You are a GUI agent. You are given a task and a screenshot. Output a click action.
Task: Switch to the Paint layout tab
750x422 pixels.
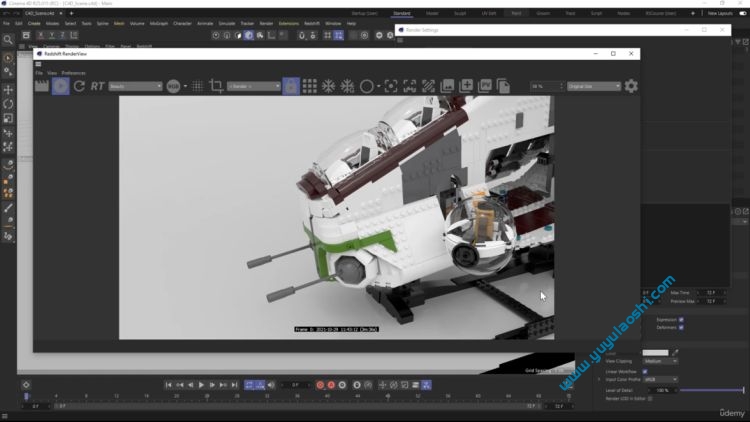coord(516,13)
